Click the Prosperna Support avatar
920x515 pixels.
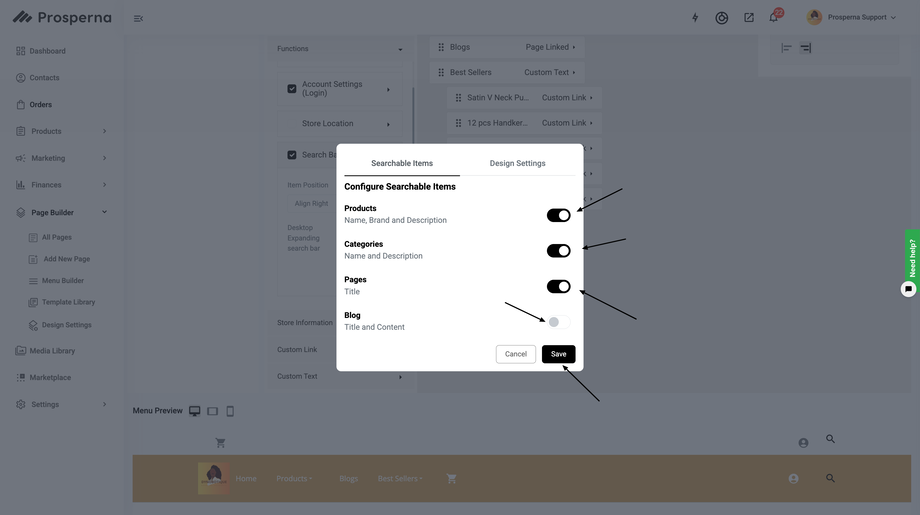click(814, 17)
